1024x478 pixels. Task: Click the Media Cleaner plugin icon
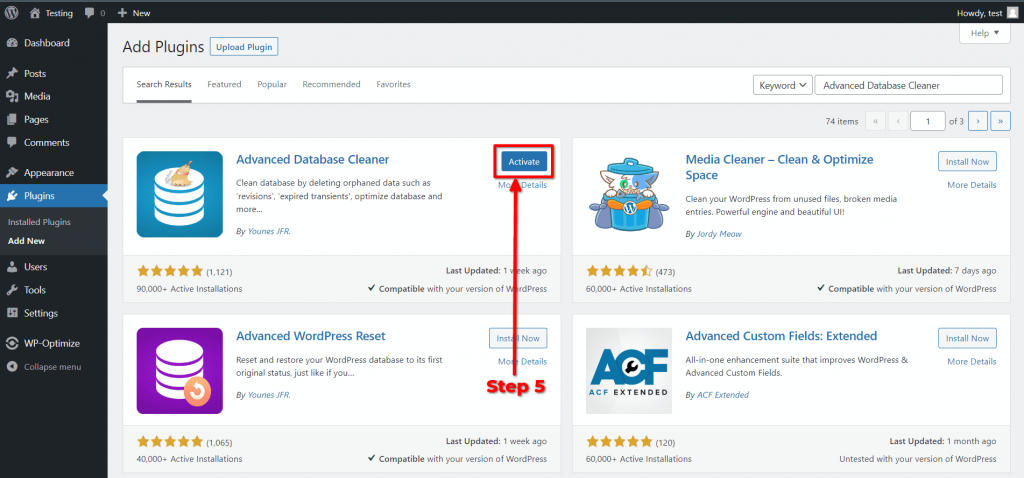629,194
